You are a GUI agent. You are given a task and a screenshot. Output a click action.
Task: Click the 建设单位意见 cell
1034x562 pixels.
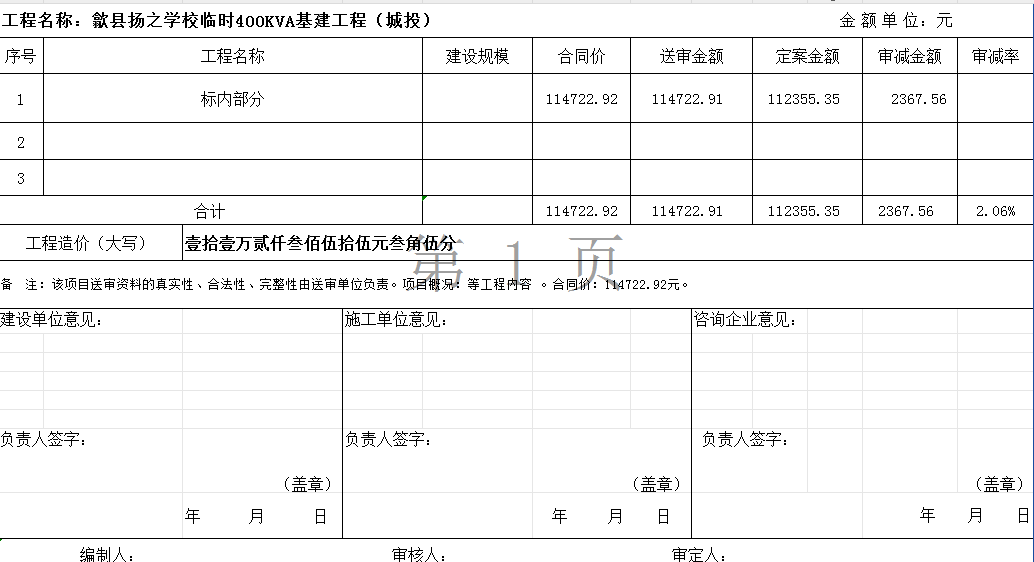point(52,320)
